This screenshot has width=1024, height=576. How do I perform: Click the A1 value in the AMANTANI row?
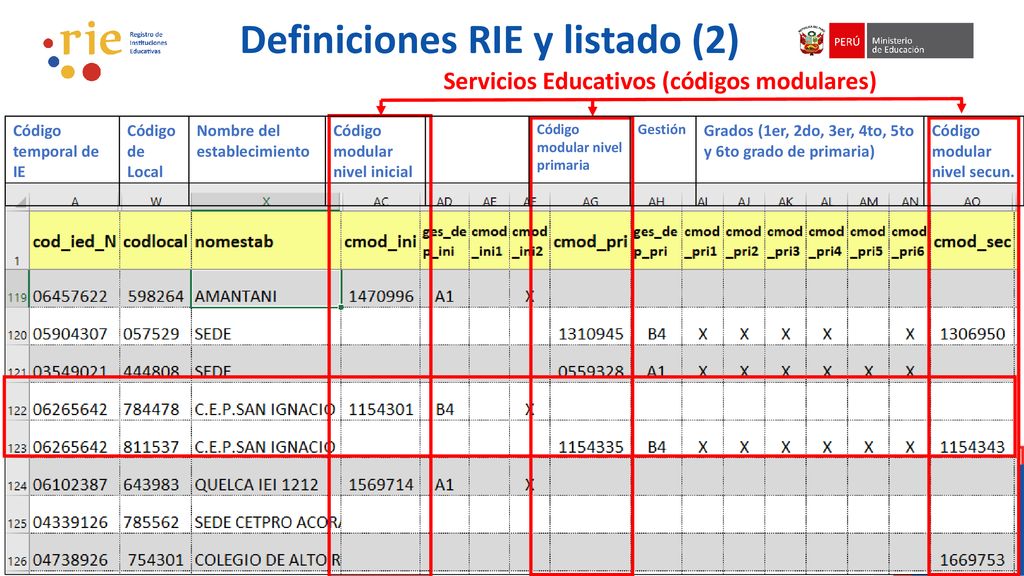[444, 296]
